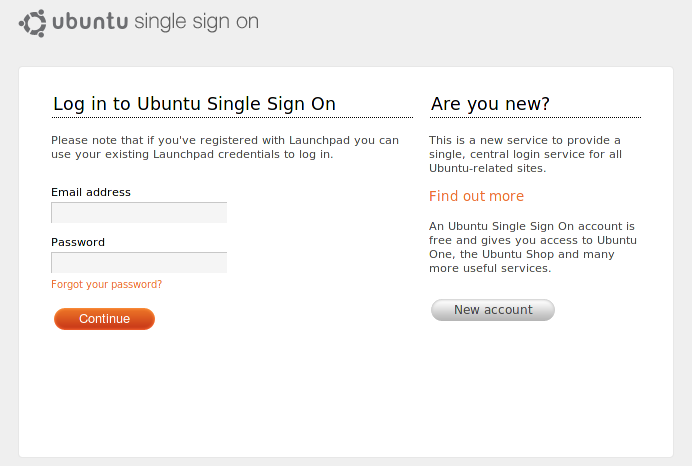Click the dotted line under the login heading
Image resolution: width=692 pixels, height=466 pixels.
coord(232,117)
